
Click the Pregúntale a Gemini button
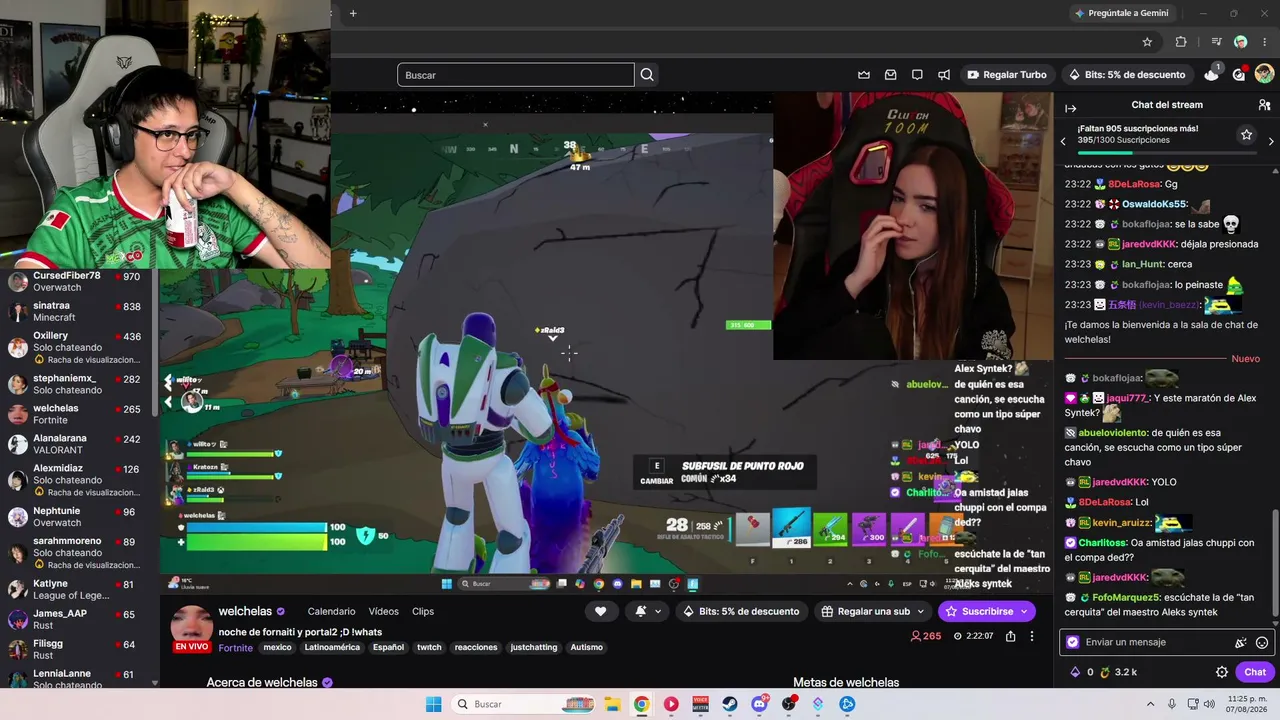(1121, 13)
